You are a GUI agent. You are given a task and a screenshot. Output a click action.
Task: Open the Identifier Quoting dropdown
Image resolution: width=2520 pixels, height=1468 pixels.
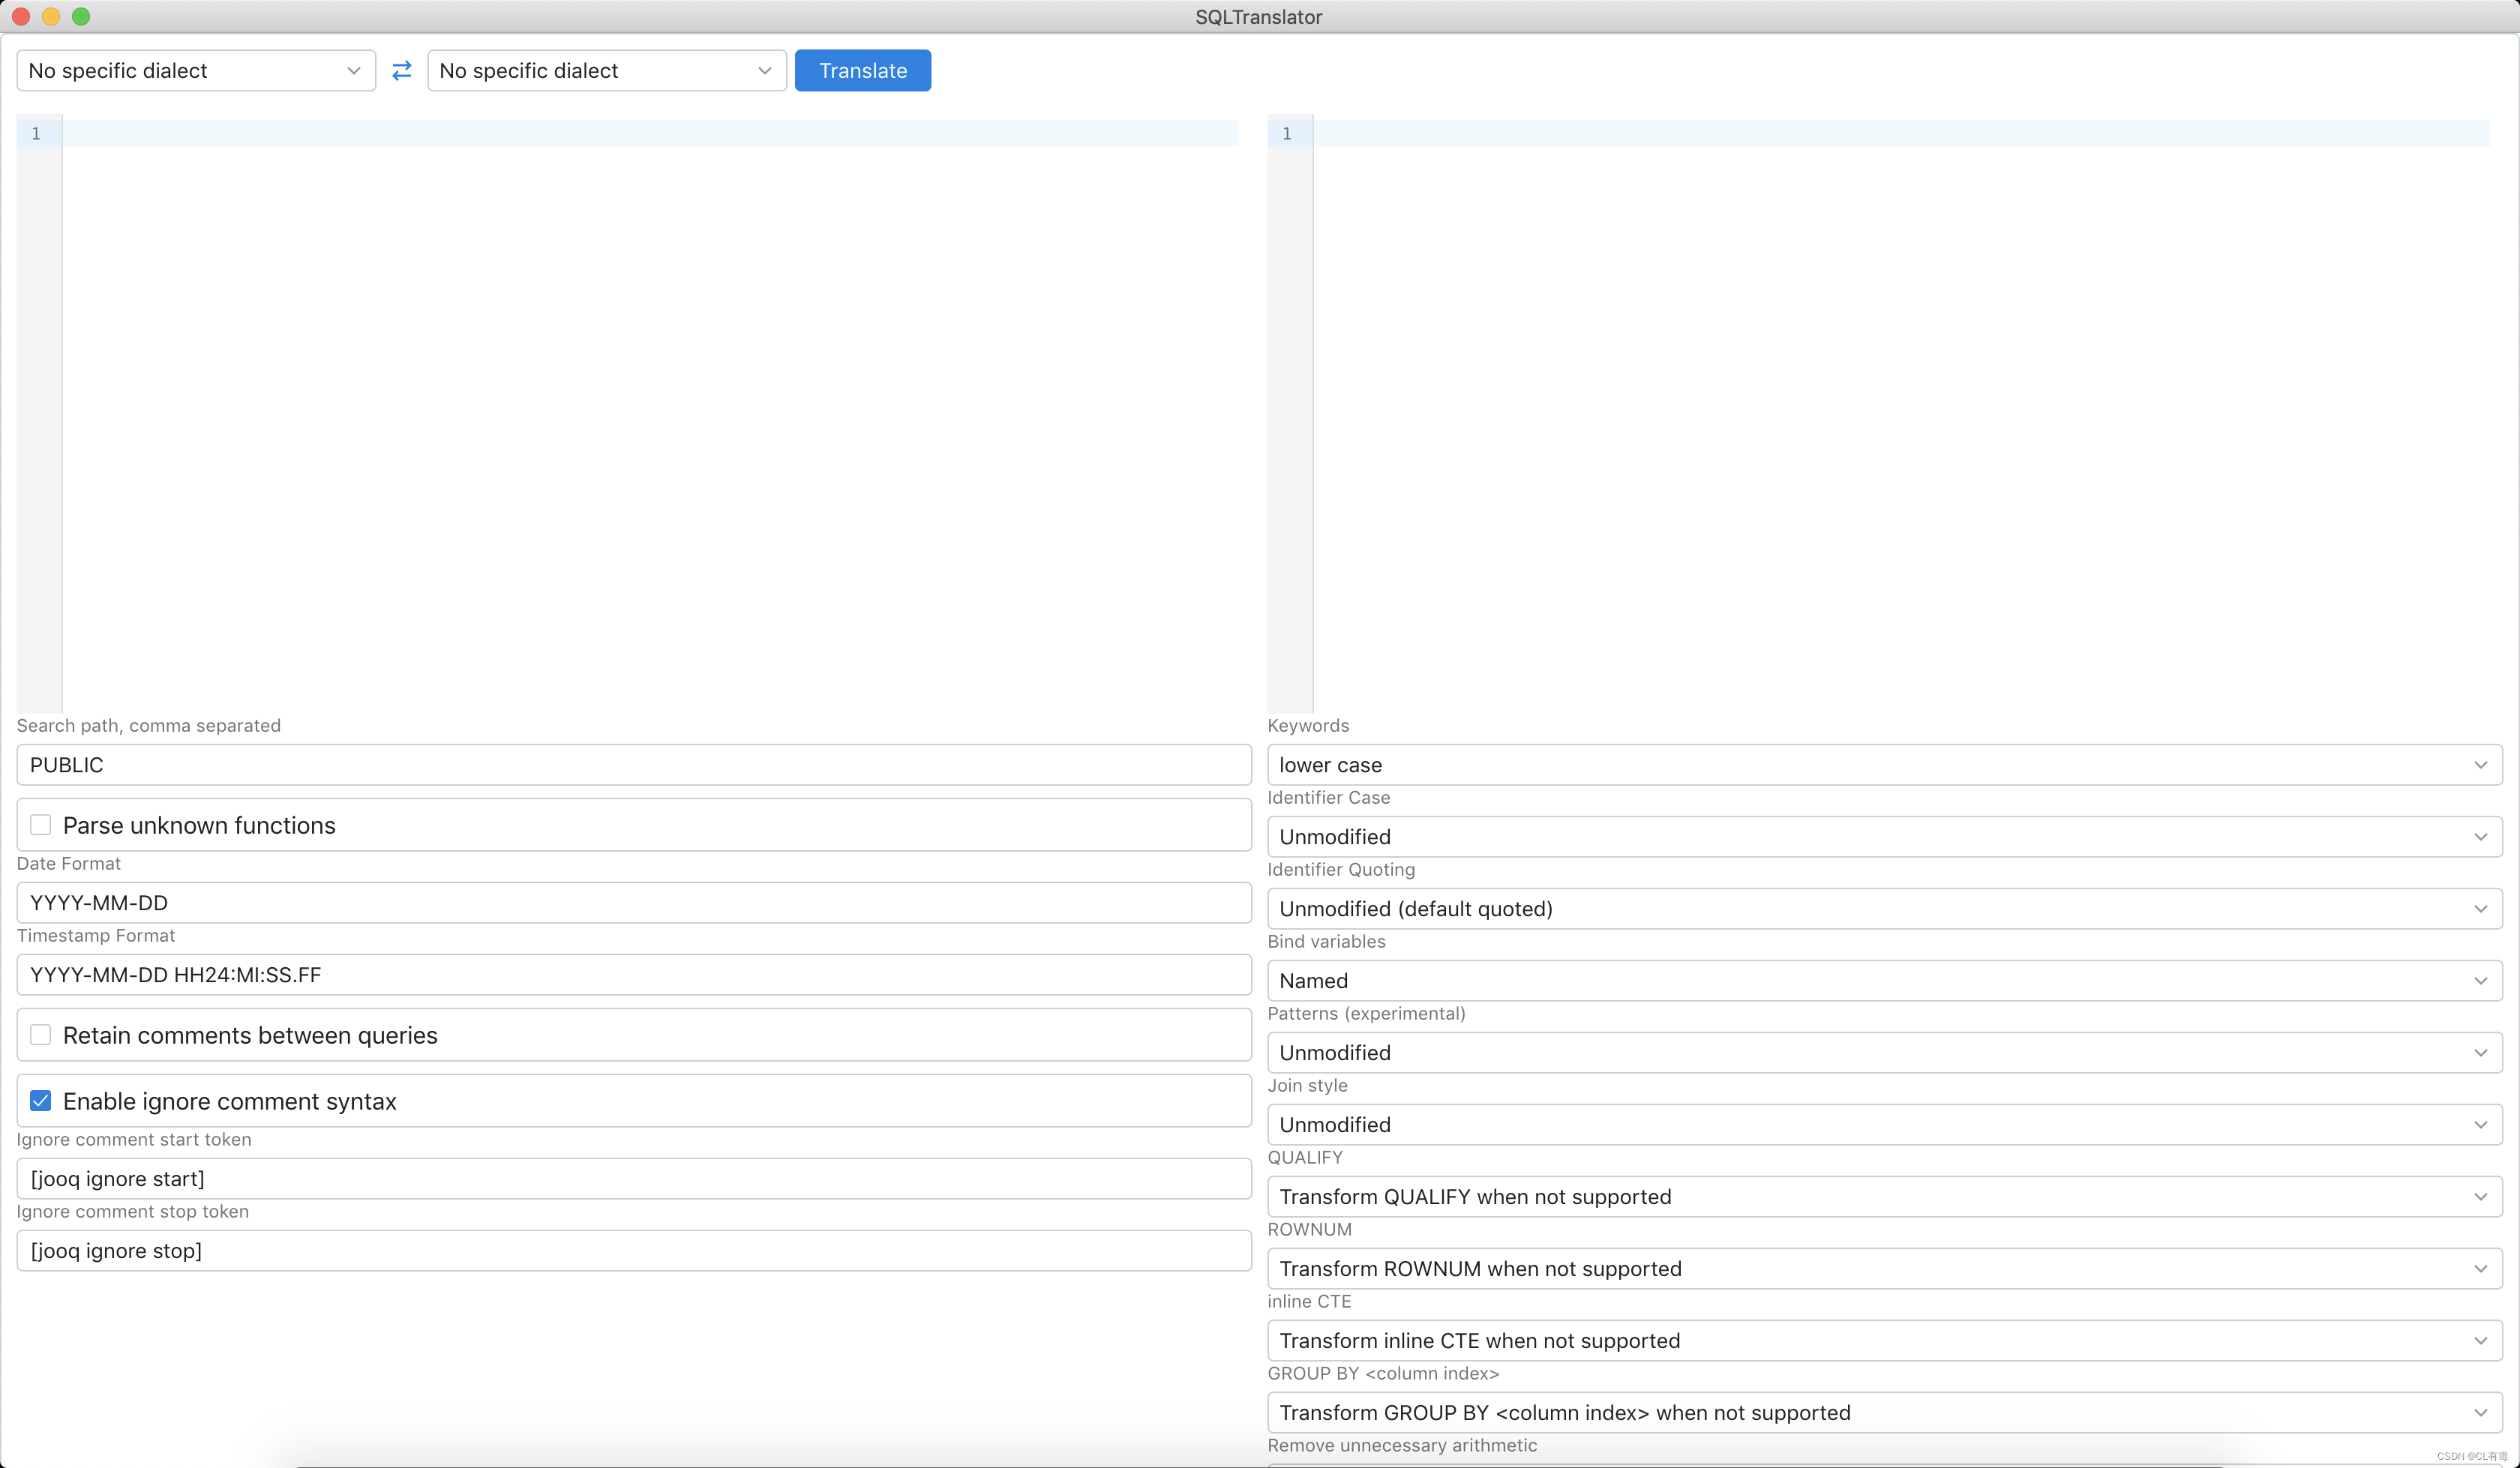pyautogui.click(x=1885, y=909)
